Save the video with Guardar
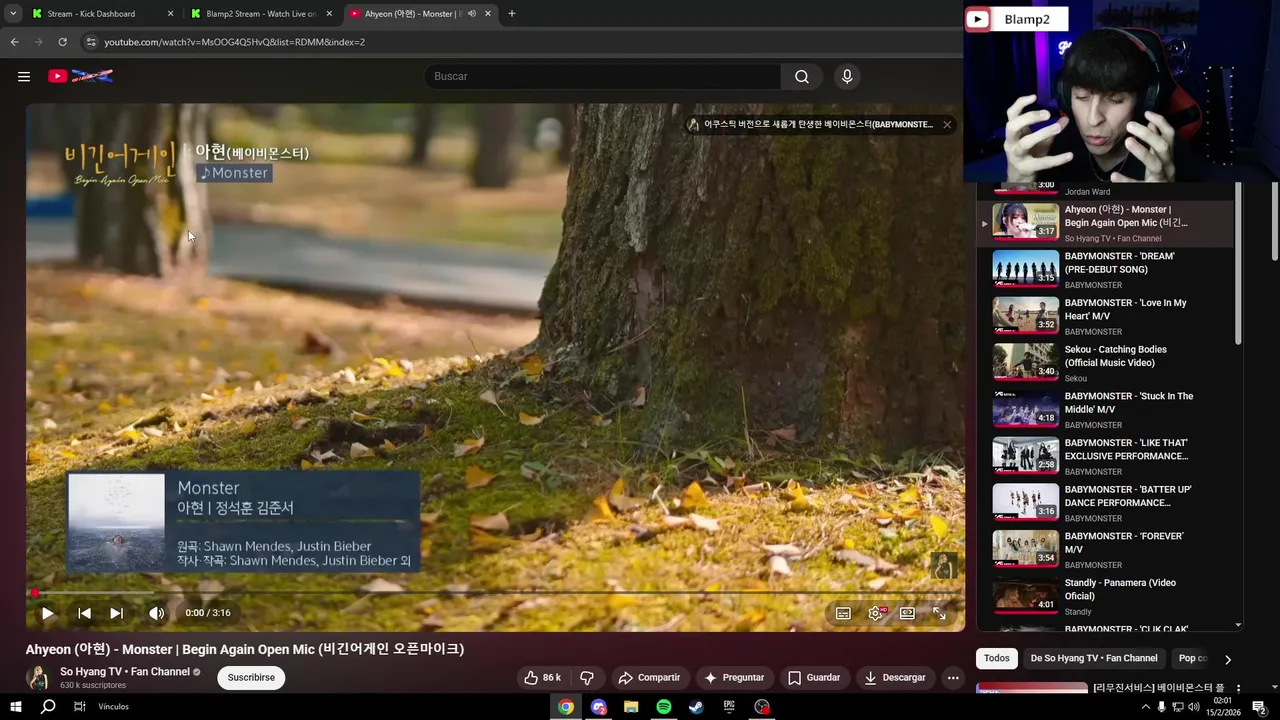The image size is (1280, 720). pos(813,677)
